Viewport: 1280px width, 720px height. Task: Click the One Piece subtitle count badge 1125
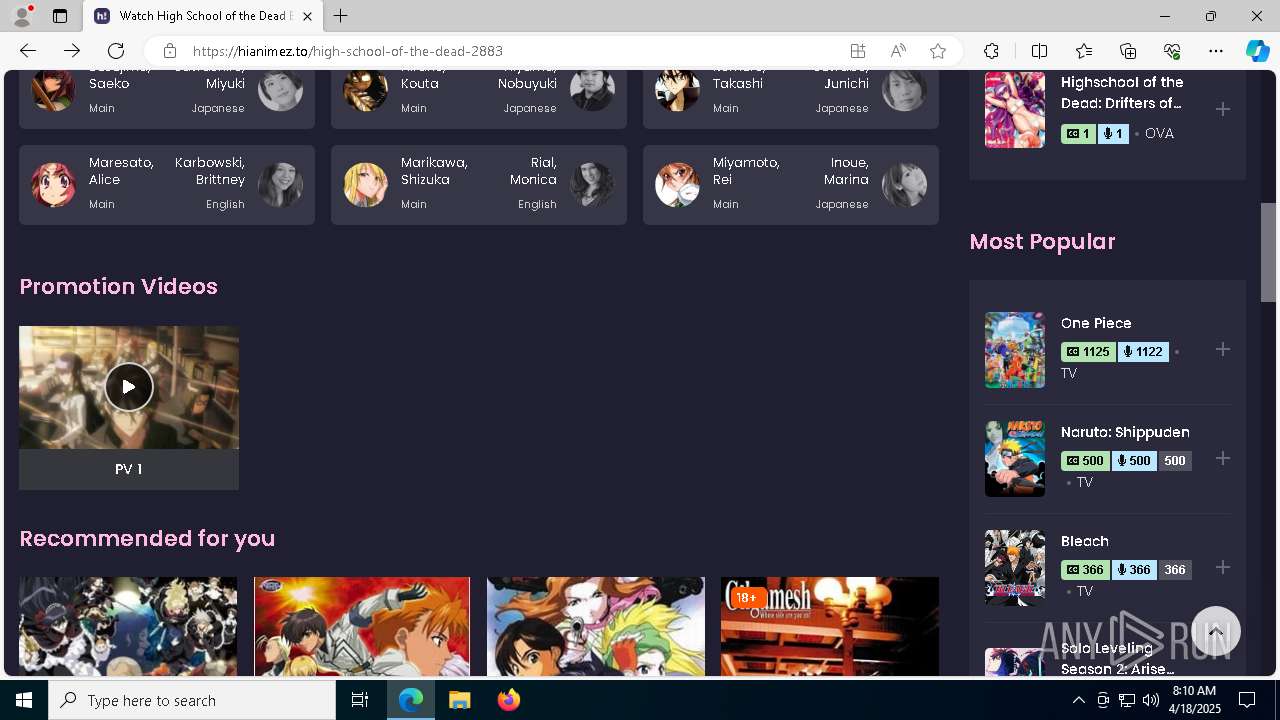pos(1088,351)
